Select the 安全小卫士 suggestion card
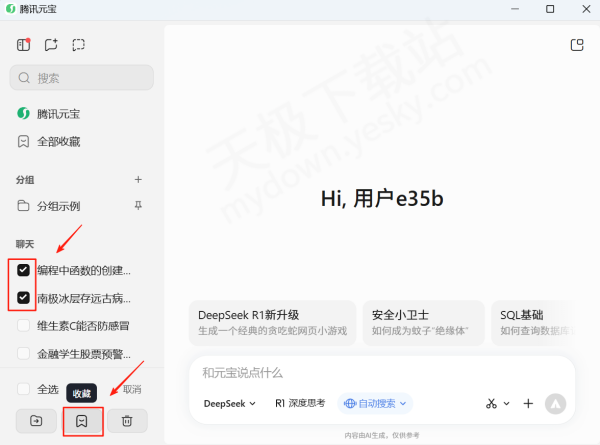The image size is (600, 445). tap(423, 323)
